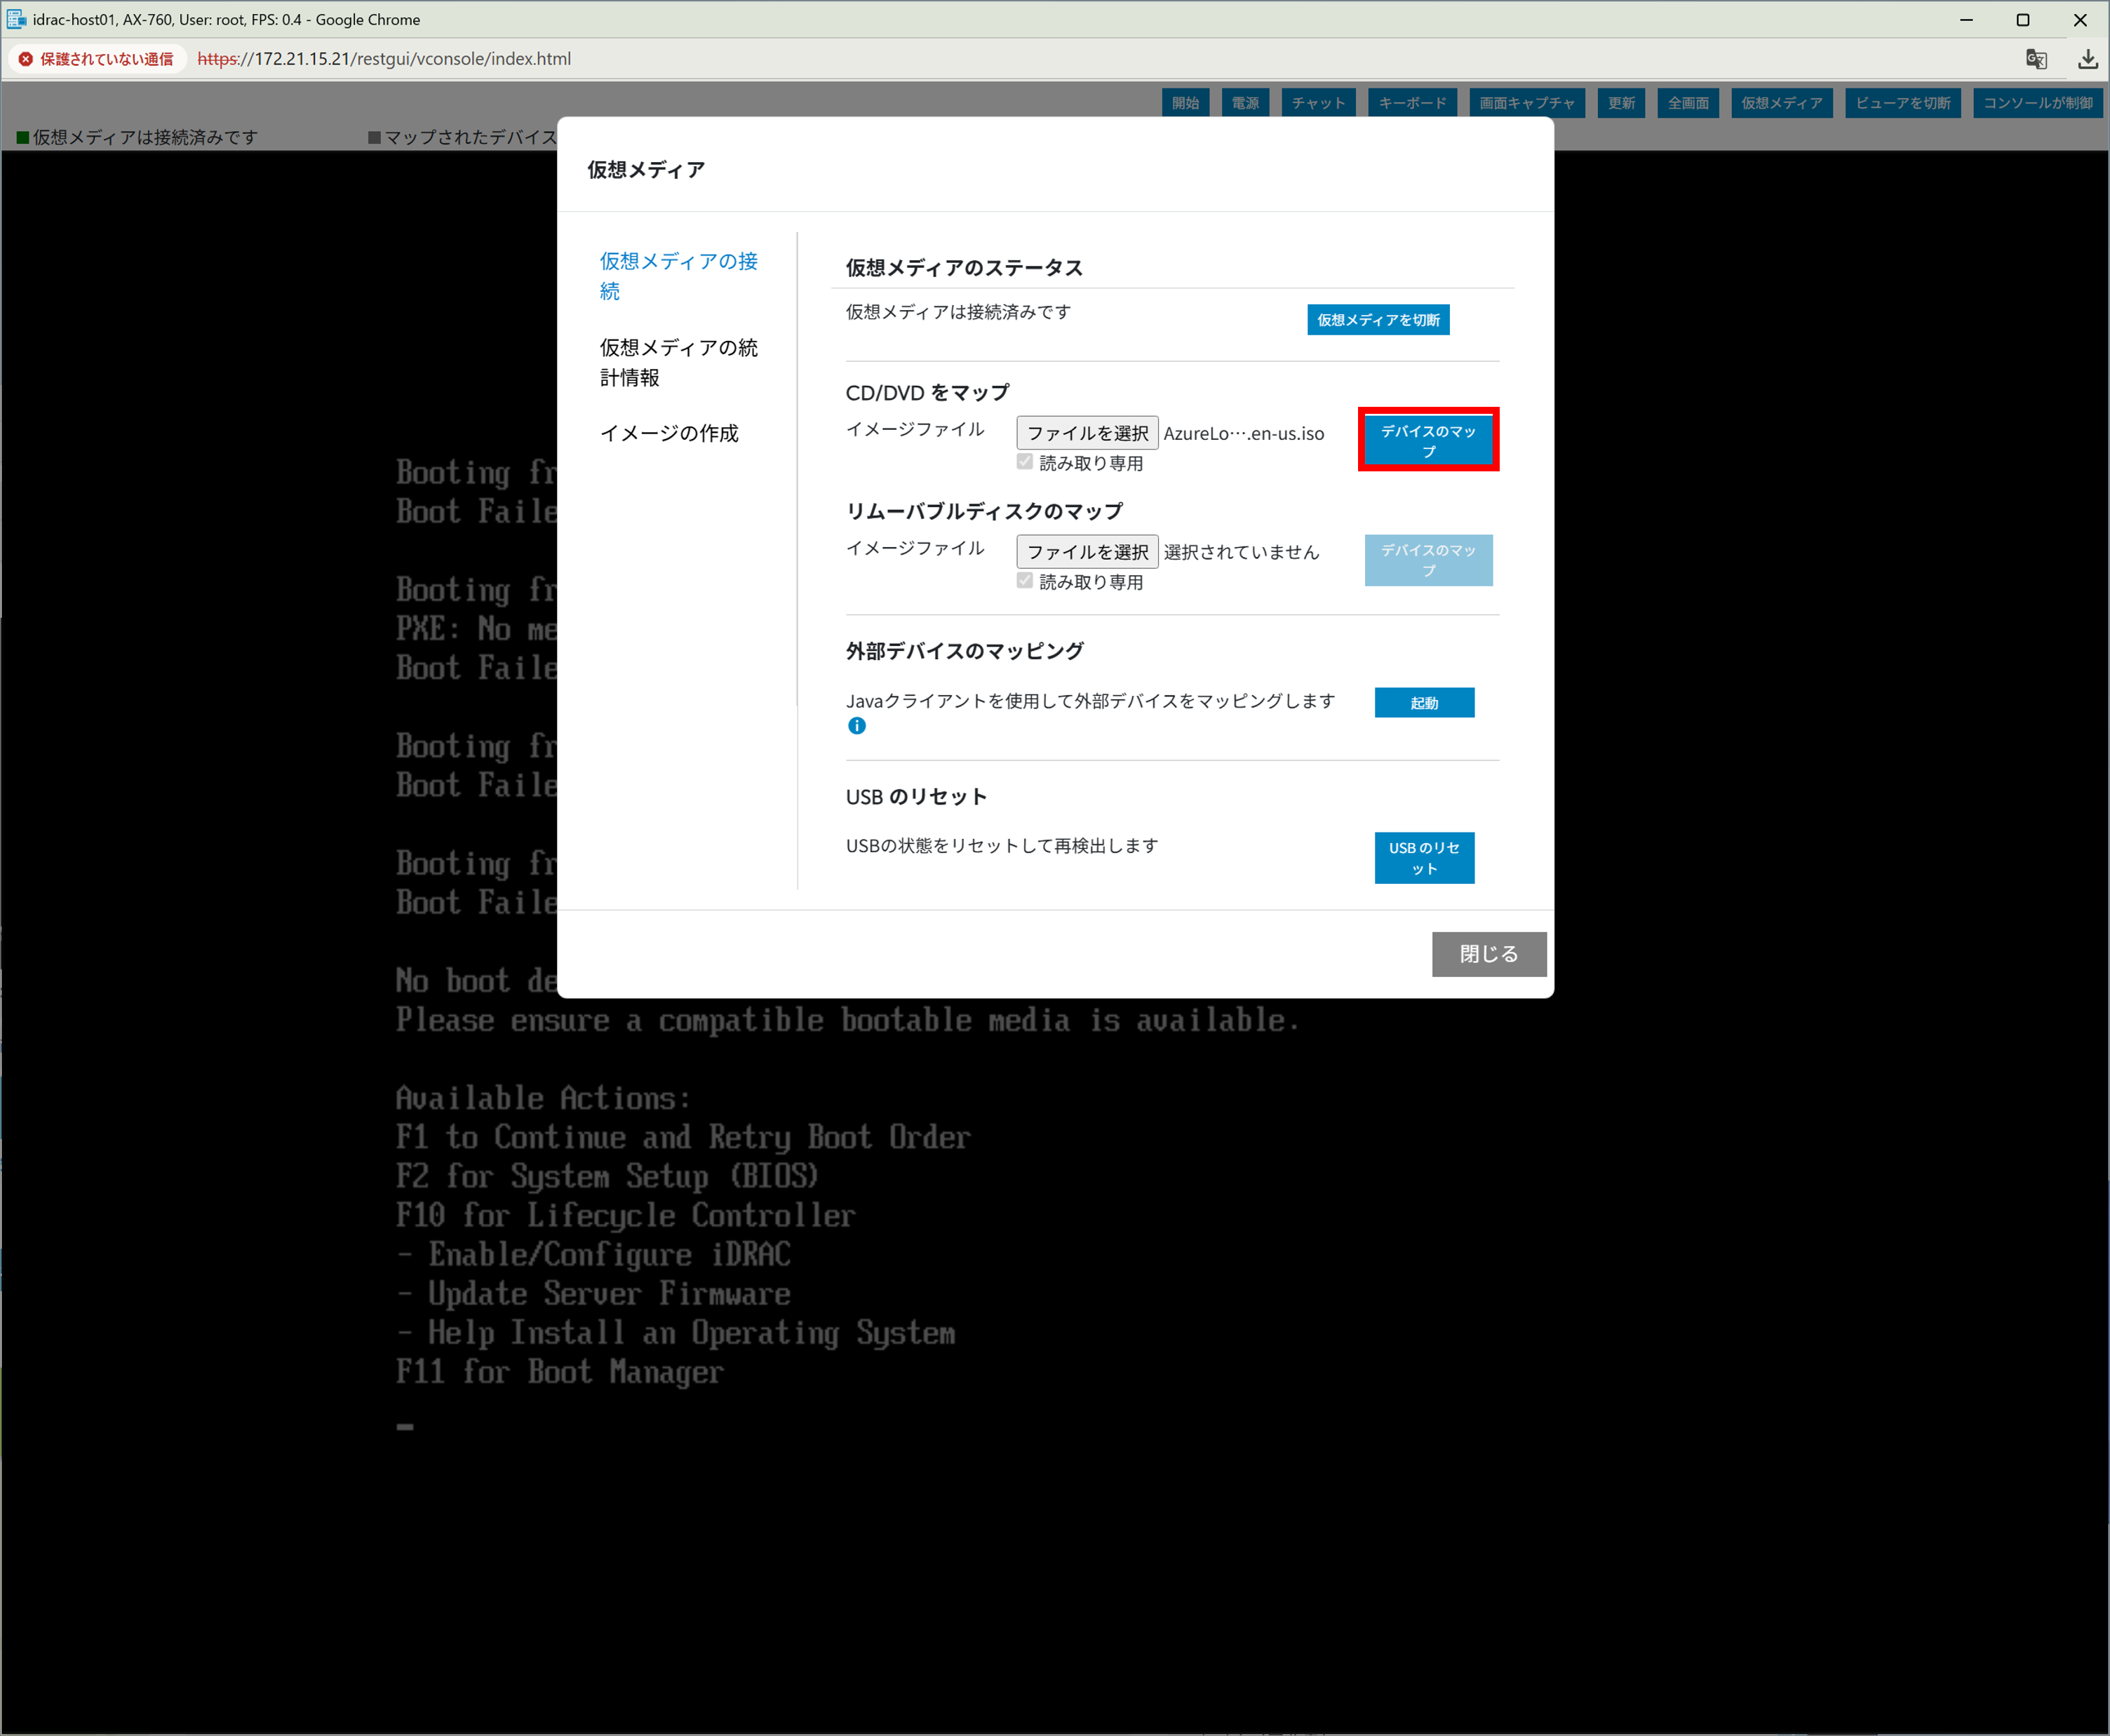The height and width of the screenshot is (1736, 2110).
Task: Close the virtual media dialog
Action: [x=1488, y=954]
